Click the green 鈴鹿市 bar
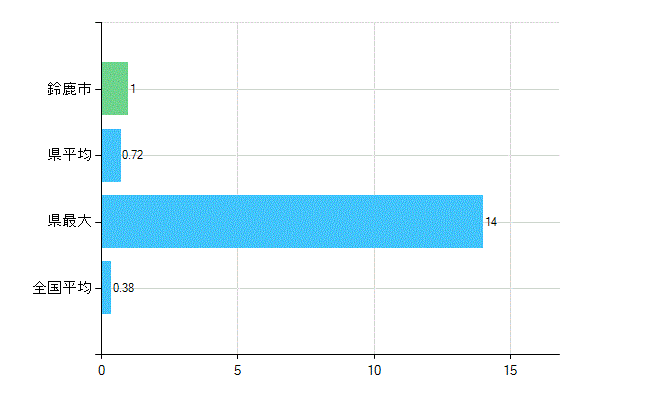Viewport: 650px width, 400px height. point(114,89)
